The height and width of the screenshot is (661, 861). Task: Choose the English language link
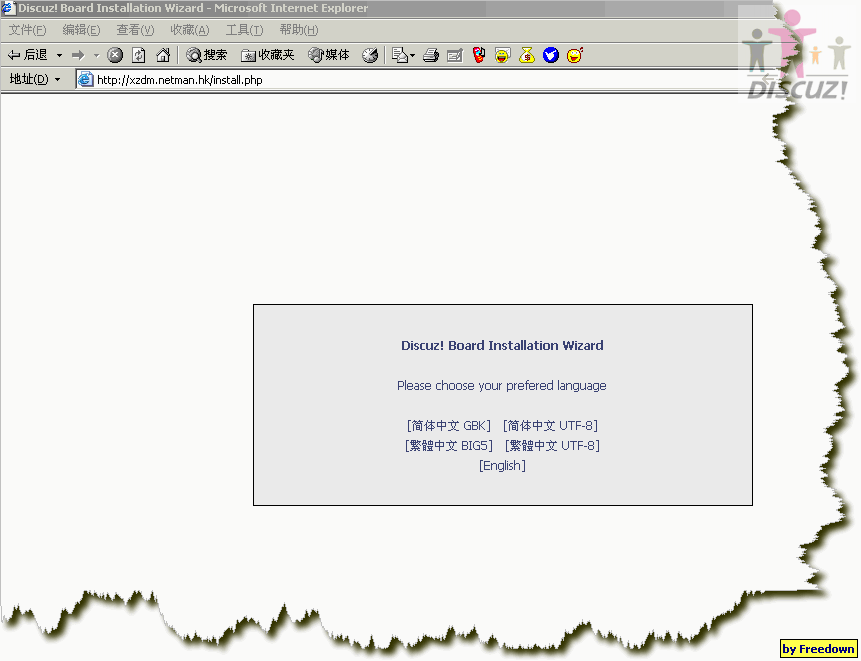click(x=502, y=466)
